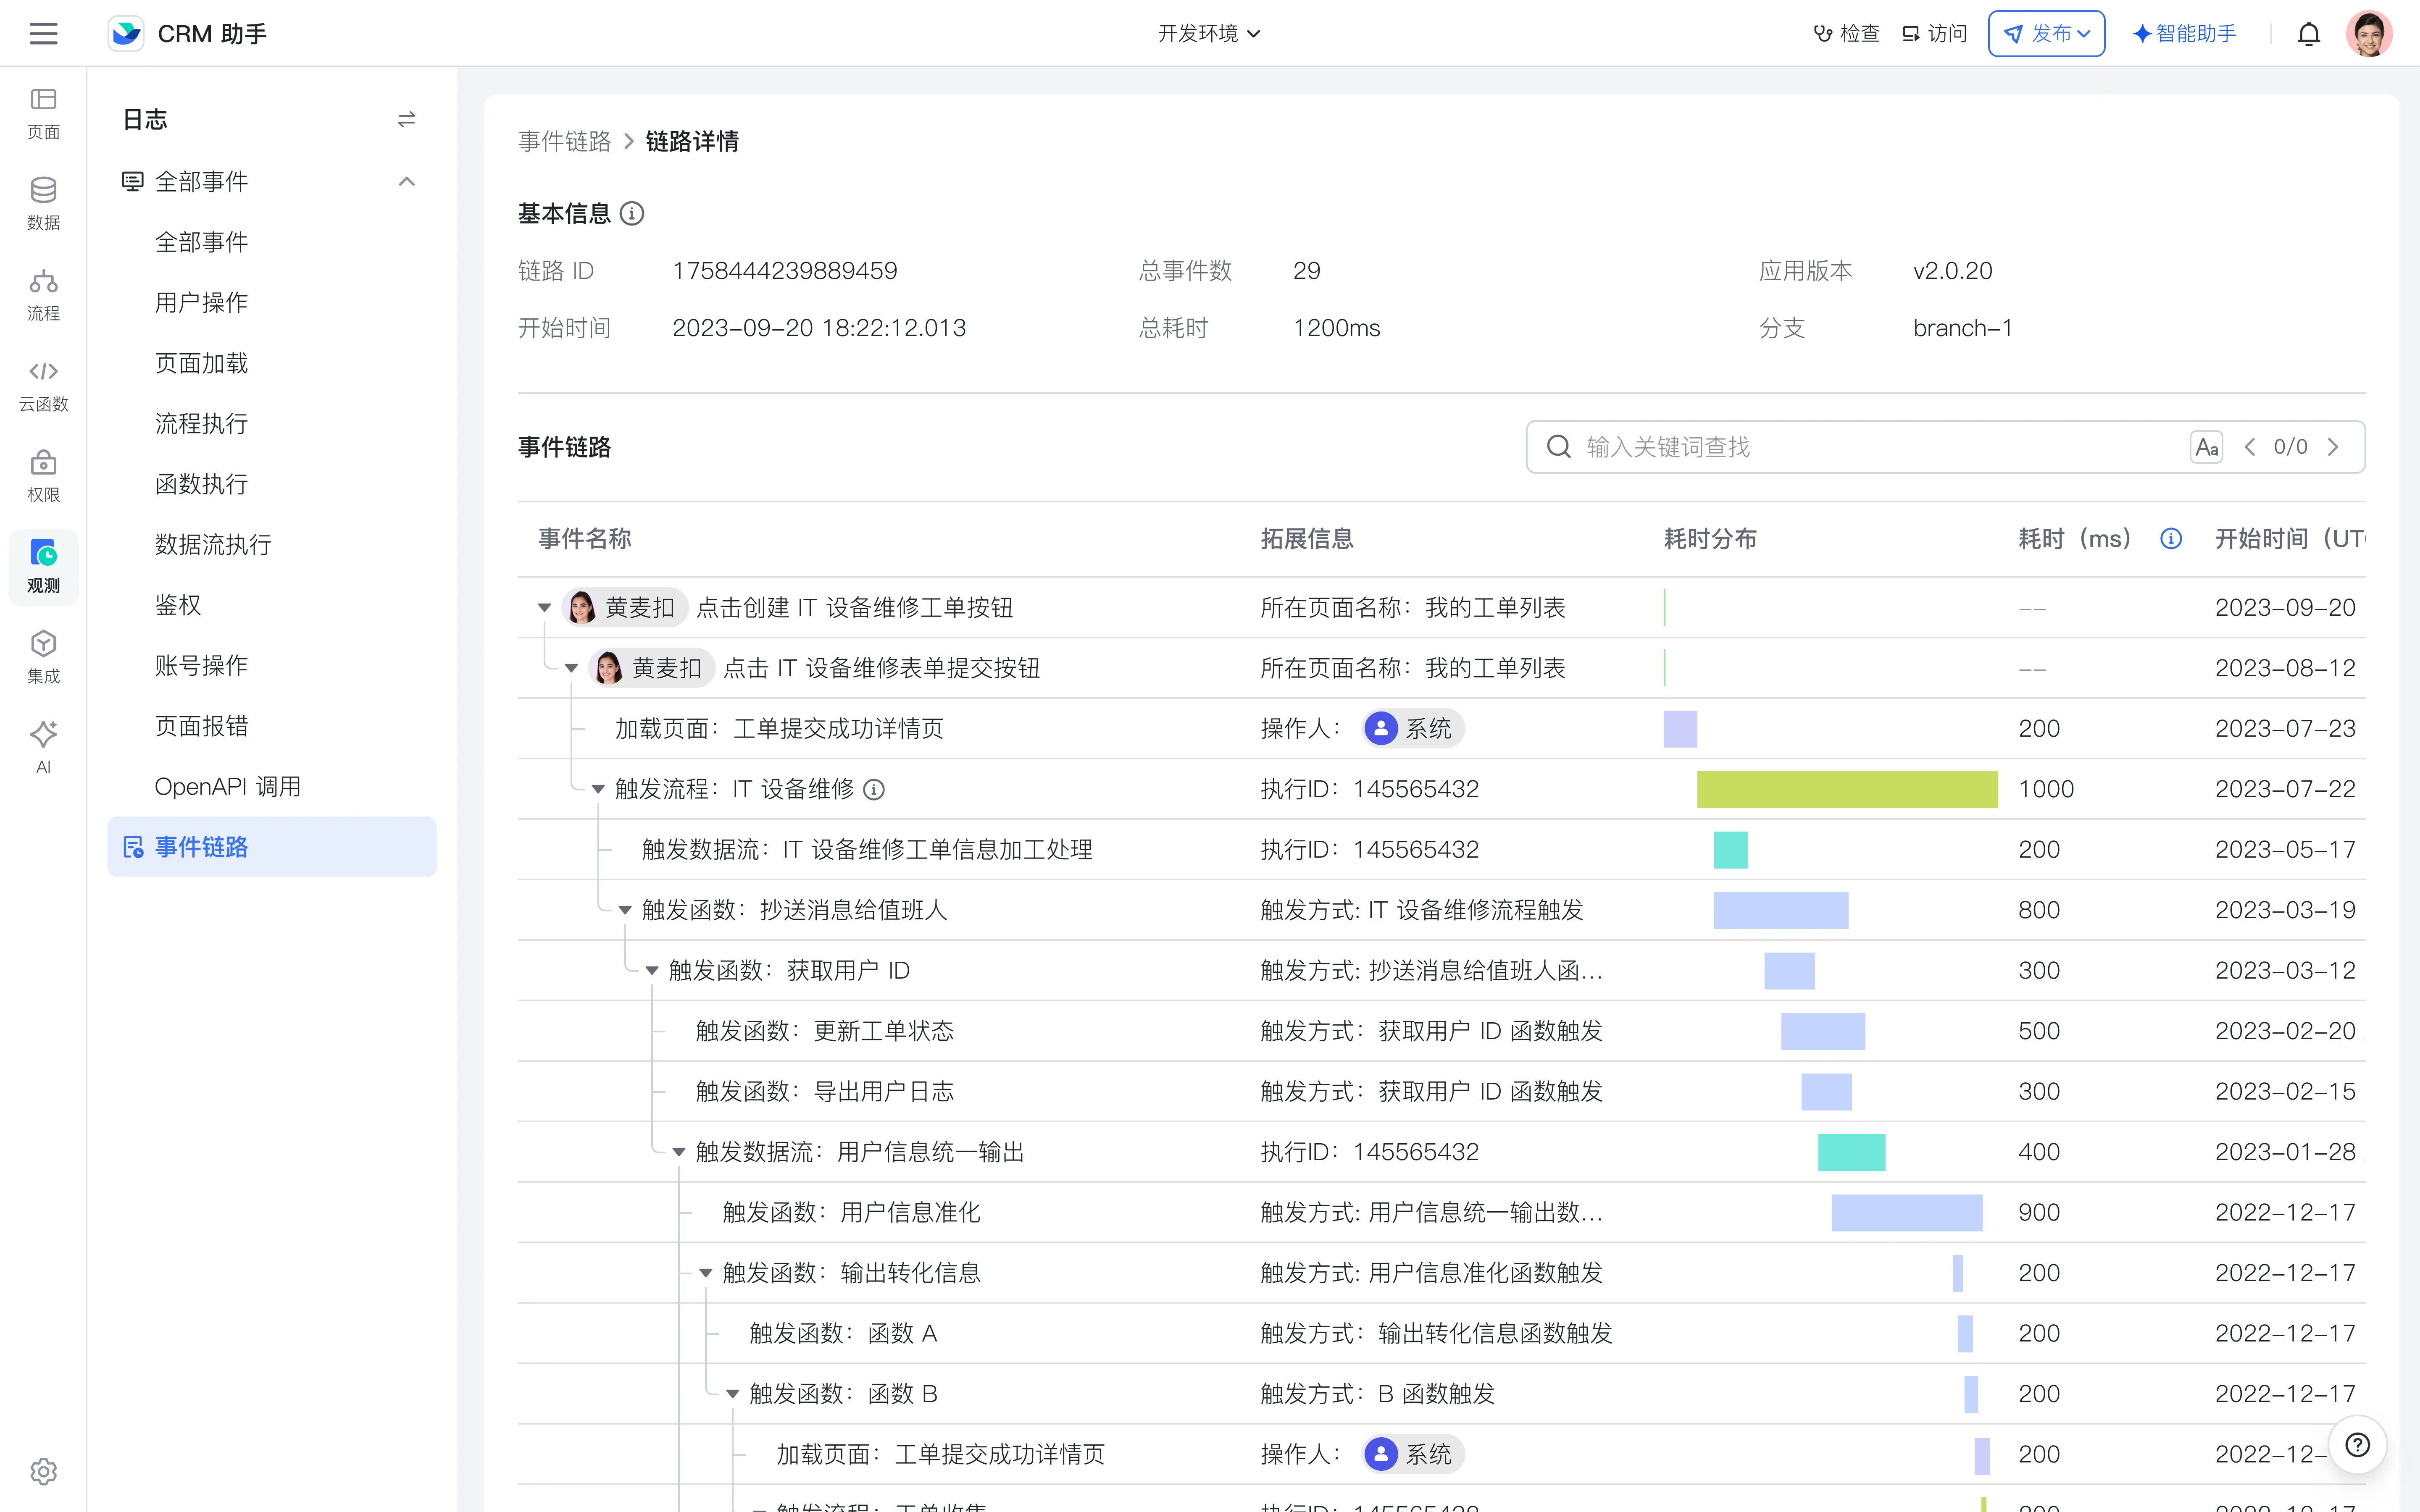Click the 触发数据流：IT 设备维修工单信息加工处理 row
Screen dimensions: 2420x1512
1442,850
